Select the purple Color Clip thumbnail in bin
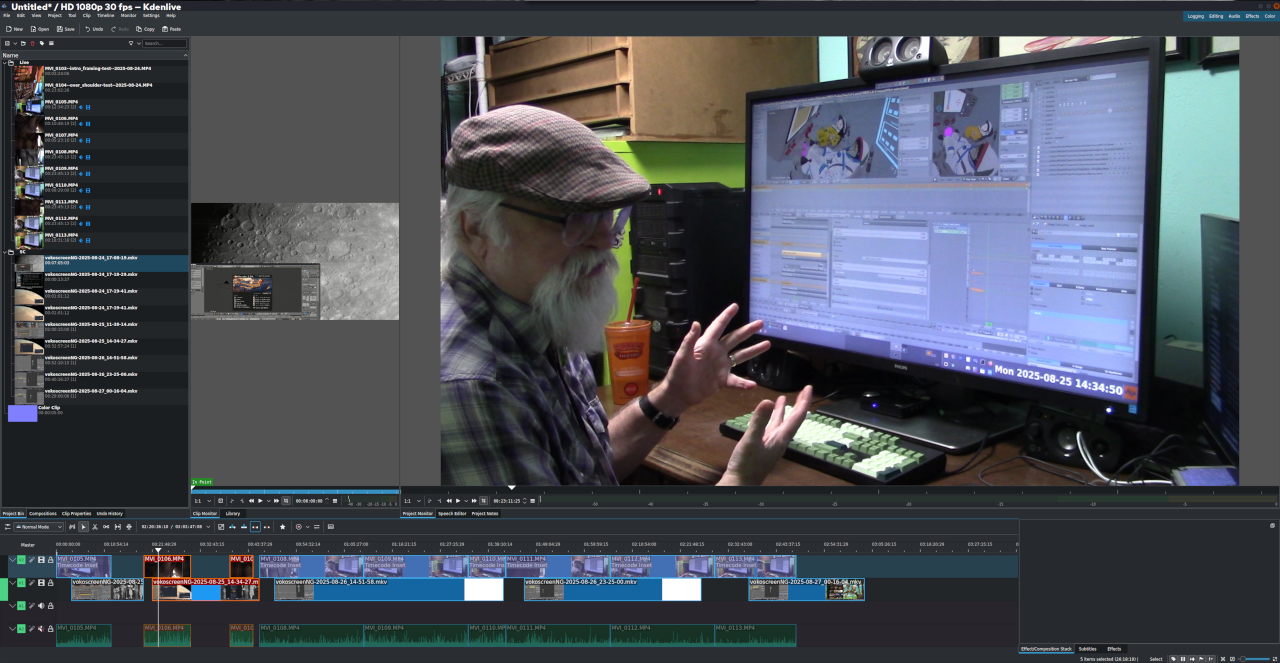This screenshot has width=1280, height=663. point(22,412)
